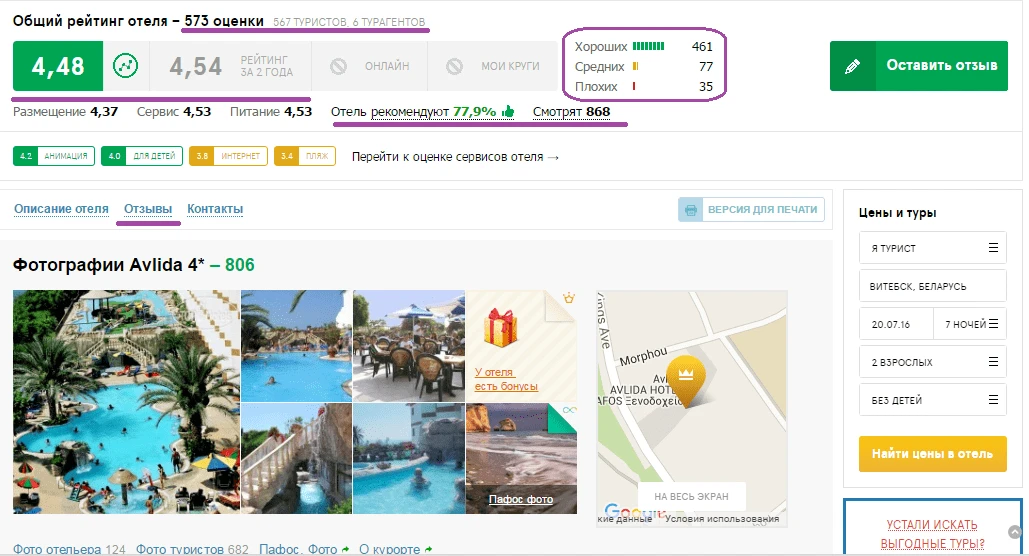Open the Без детей dropdown
Image resolution: width=1029 pixels, height=556 pixels.
933,400
